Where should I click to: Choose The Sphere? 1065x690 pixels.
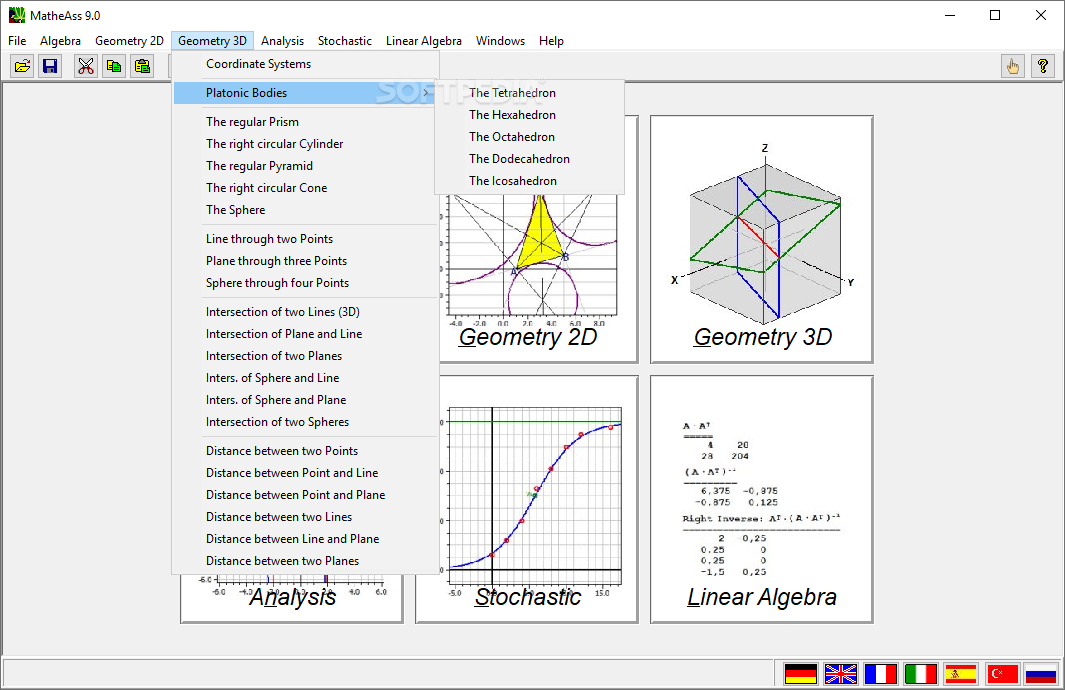(306, 210)
